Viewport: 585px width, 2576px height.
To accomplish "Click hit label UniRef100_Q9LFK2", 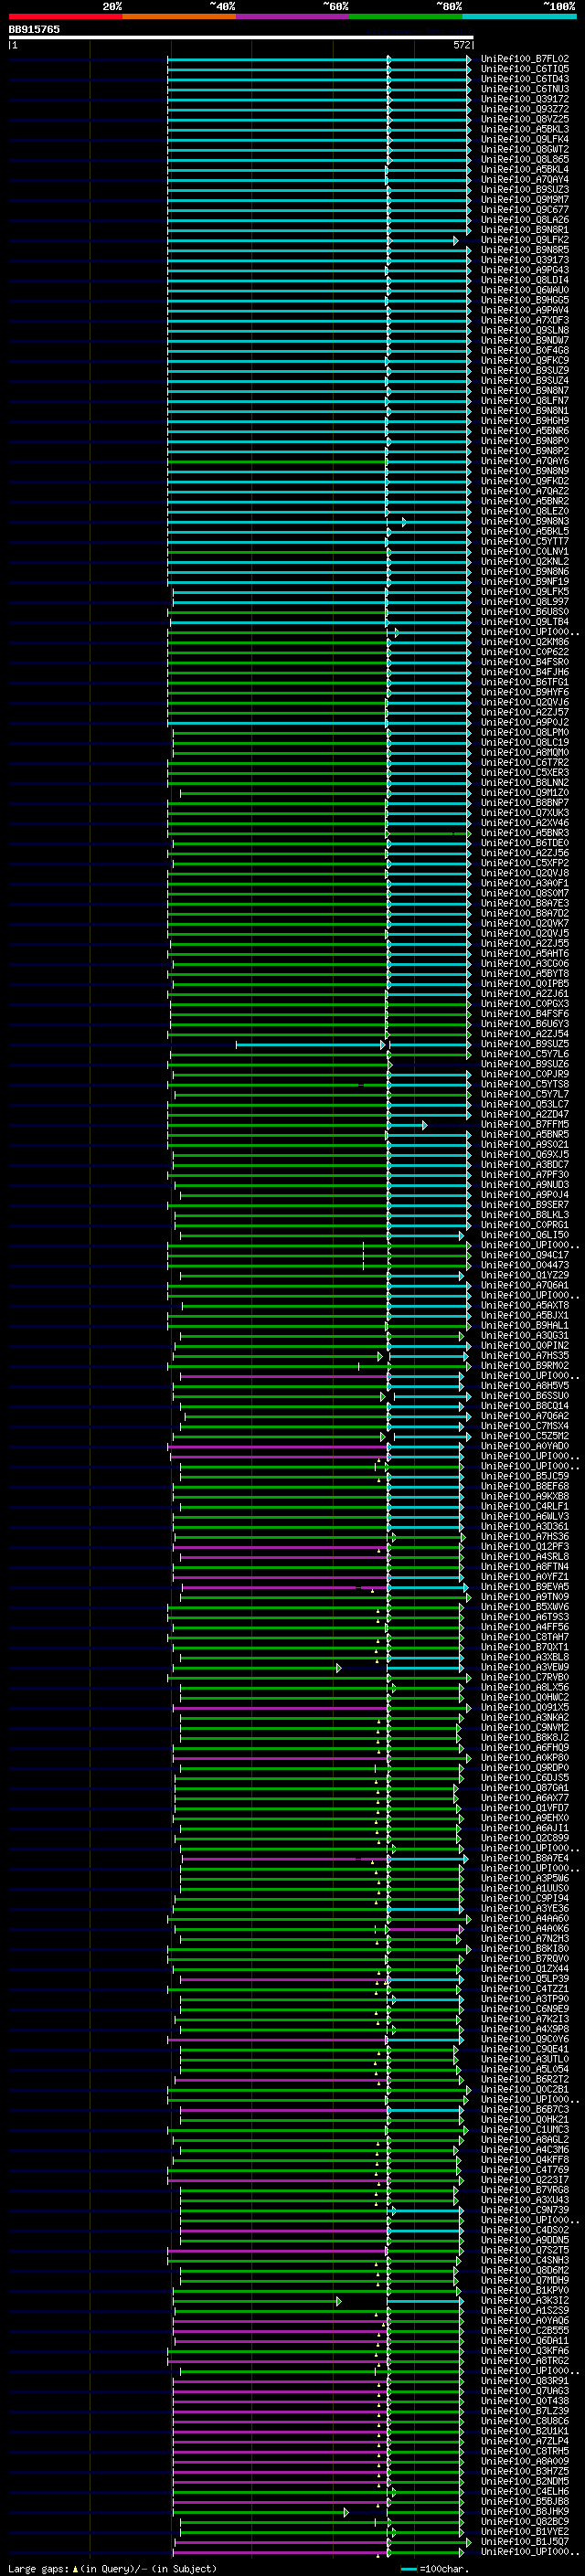I will [x=525, y=240].
